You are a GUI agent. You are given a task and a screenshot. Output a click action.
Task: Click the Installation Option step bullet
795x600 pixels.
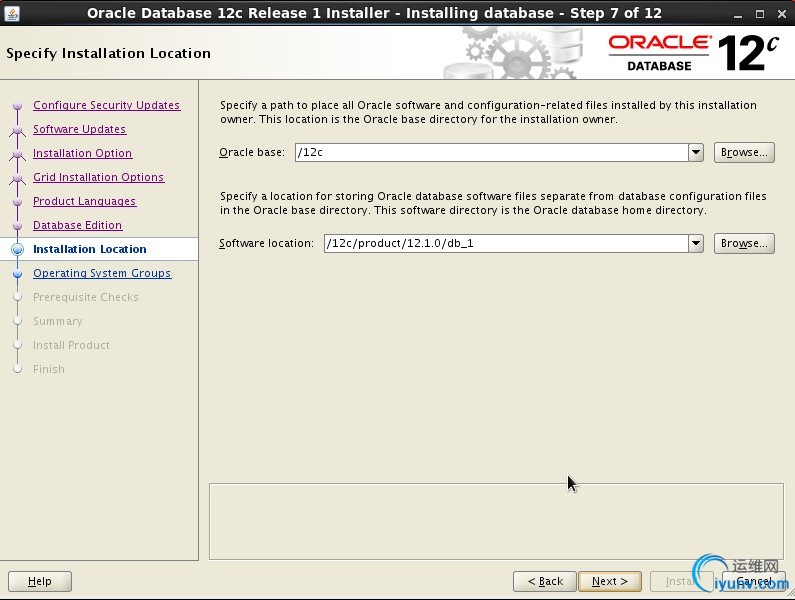(x=18, y=154)
